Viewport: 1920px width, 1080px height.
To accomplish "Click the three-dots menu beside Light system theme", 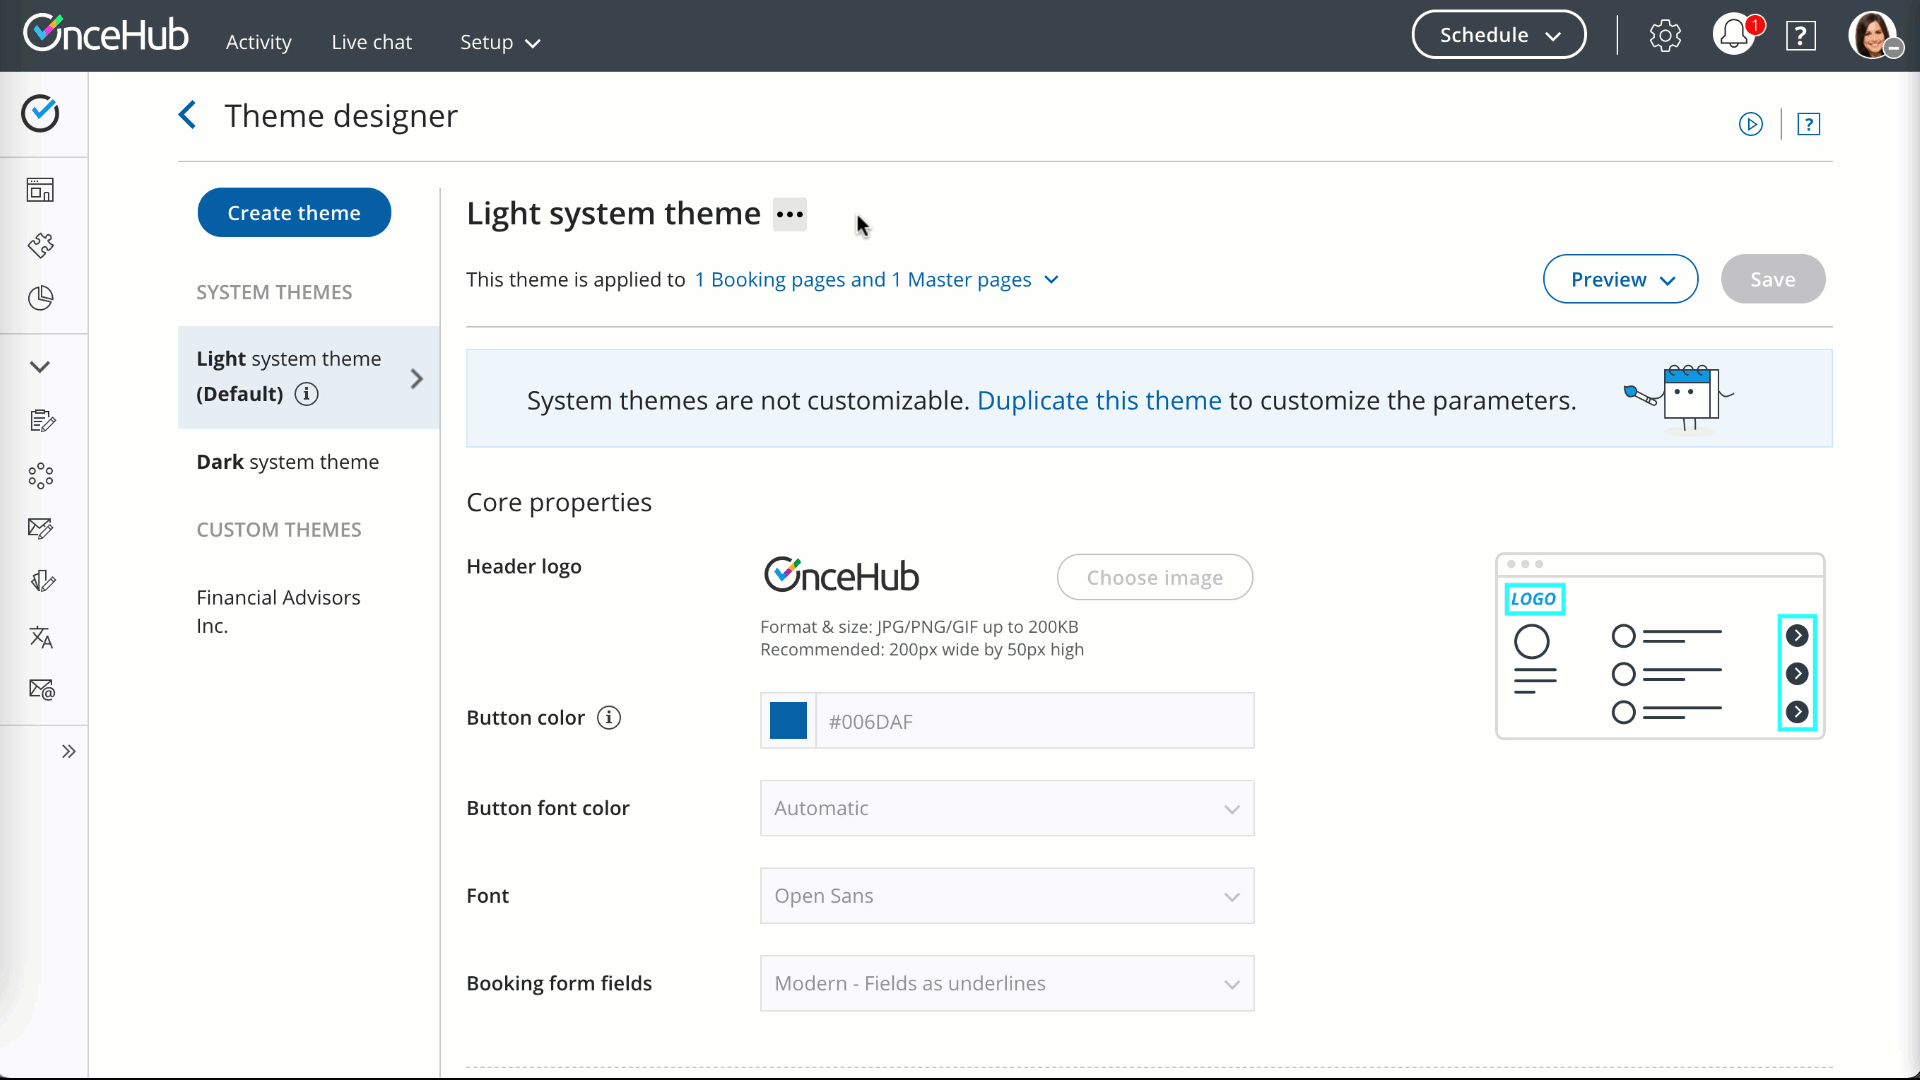I will click(x=789, y=214).
